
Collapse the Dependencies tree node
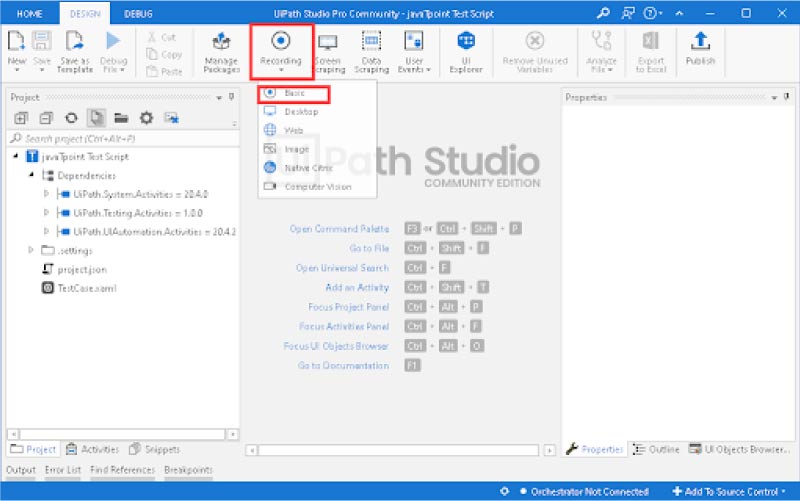click(x=32, y=175)
